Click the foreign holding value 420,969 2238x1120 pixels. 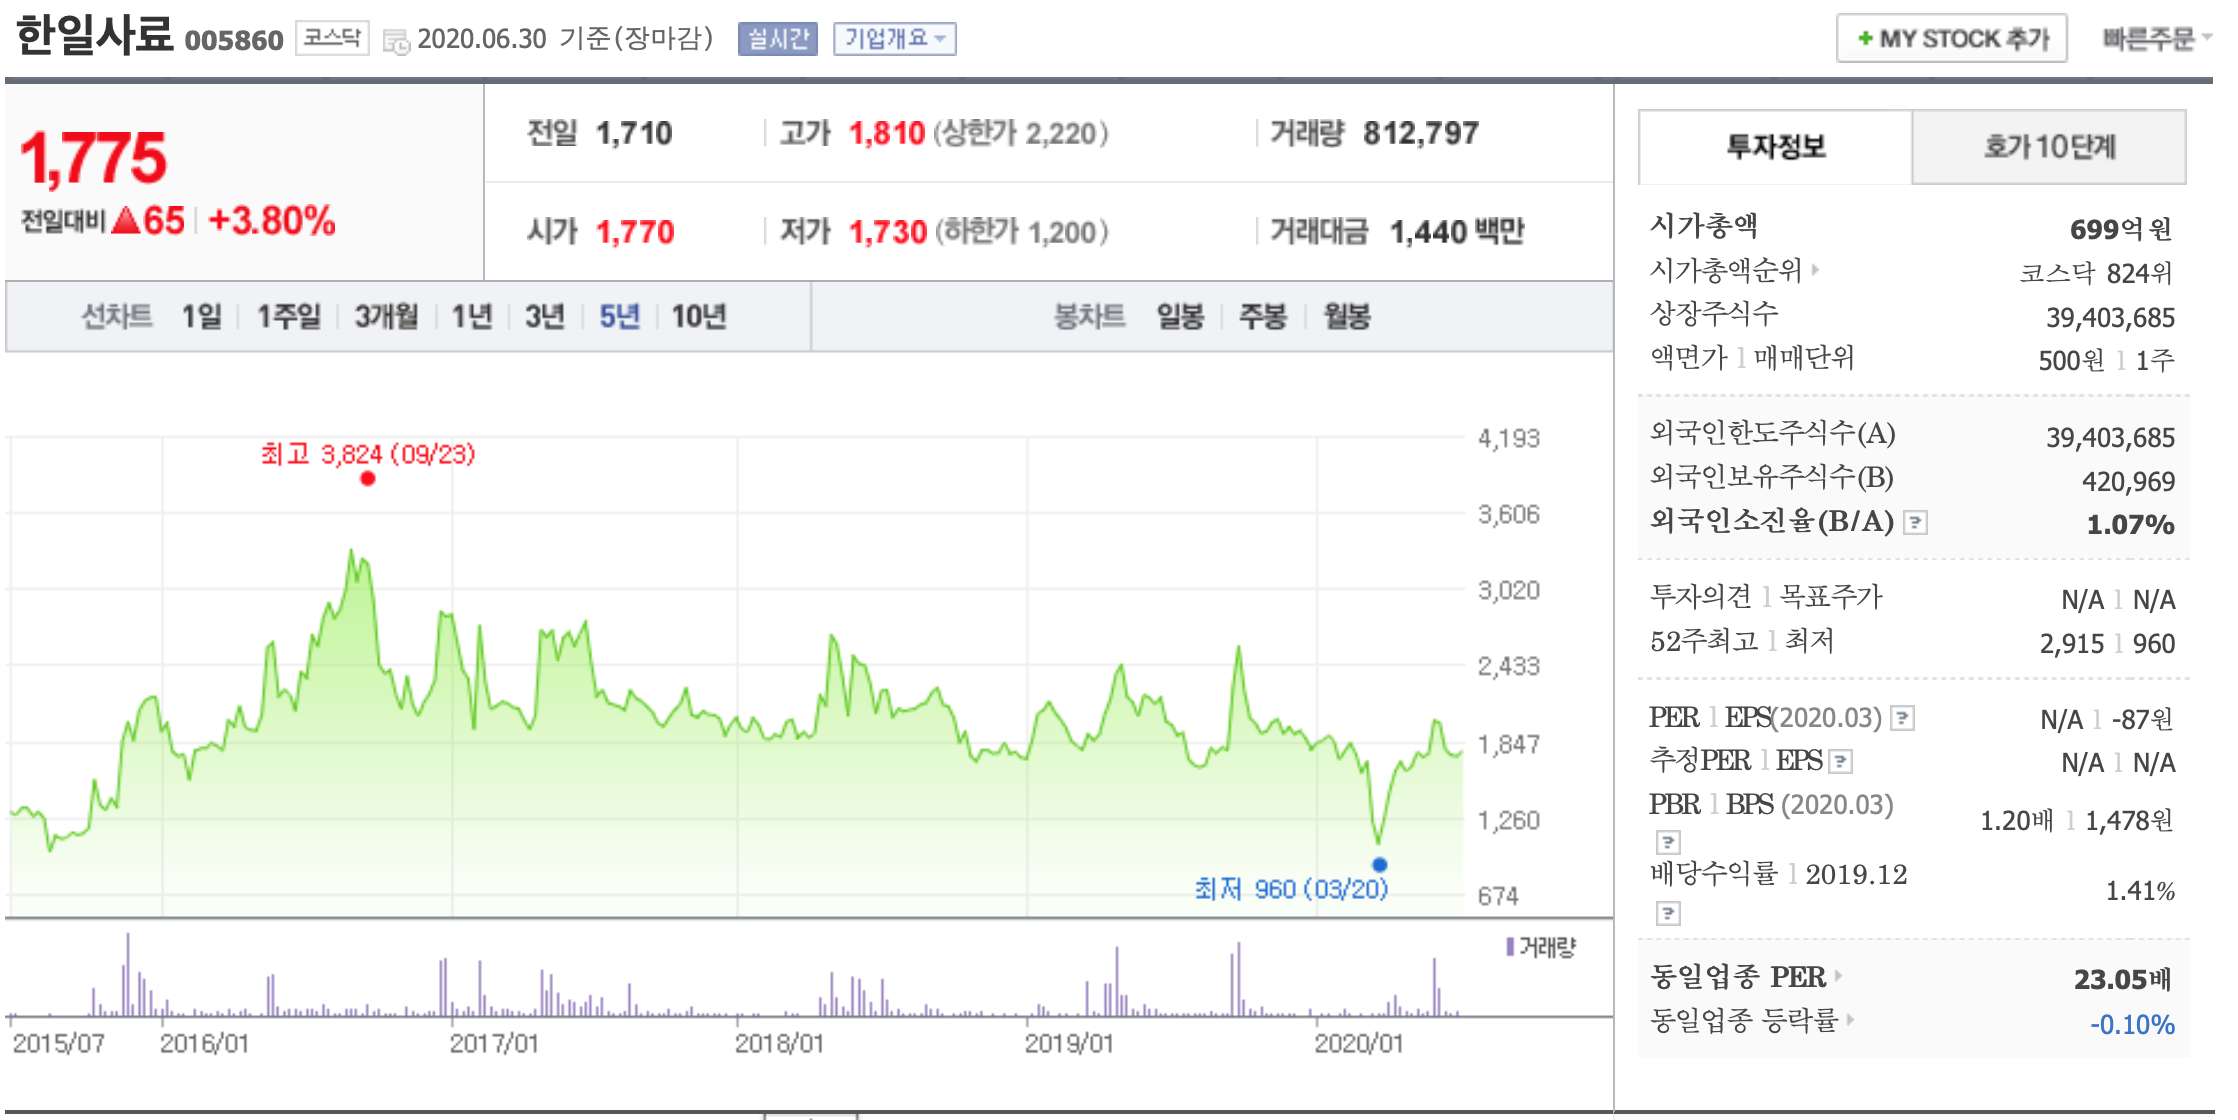(2128, 482)
